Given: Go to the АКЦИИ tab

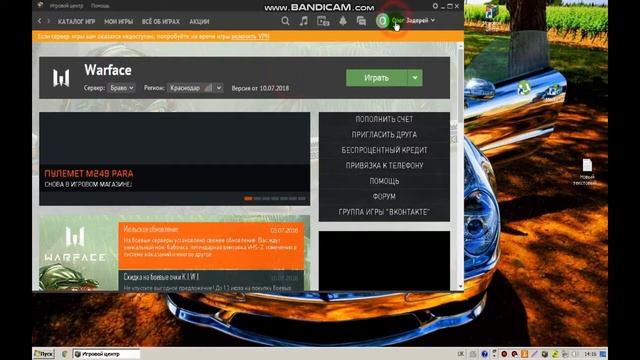Looking at the screenshot, I should click(x=199, y=22).
